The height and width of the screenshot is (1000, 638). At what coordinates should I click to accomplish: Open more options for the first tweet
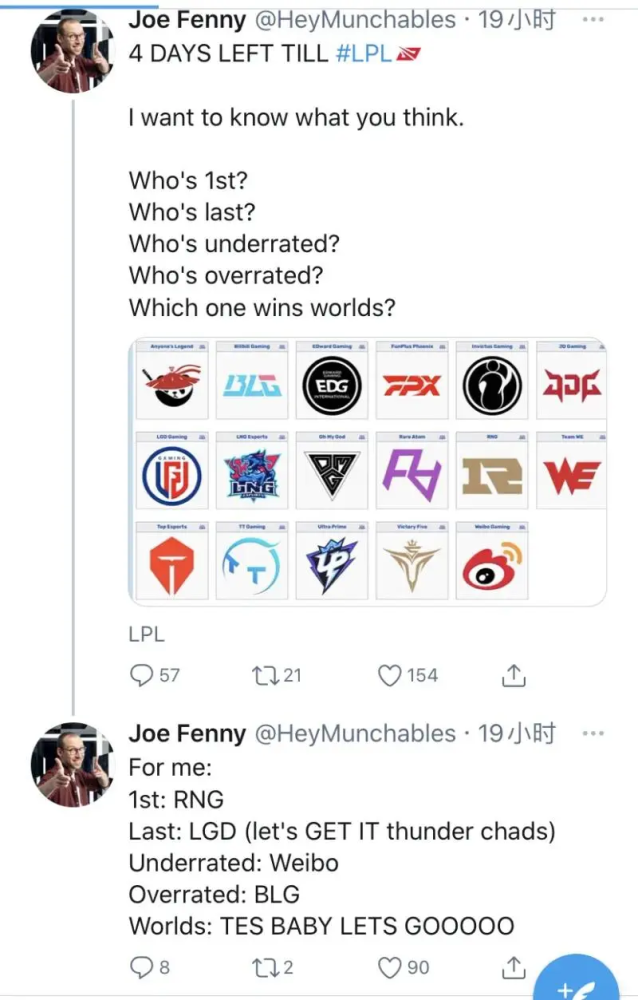[592, 20]
